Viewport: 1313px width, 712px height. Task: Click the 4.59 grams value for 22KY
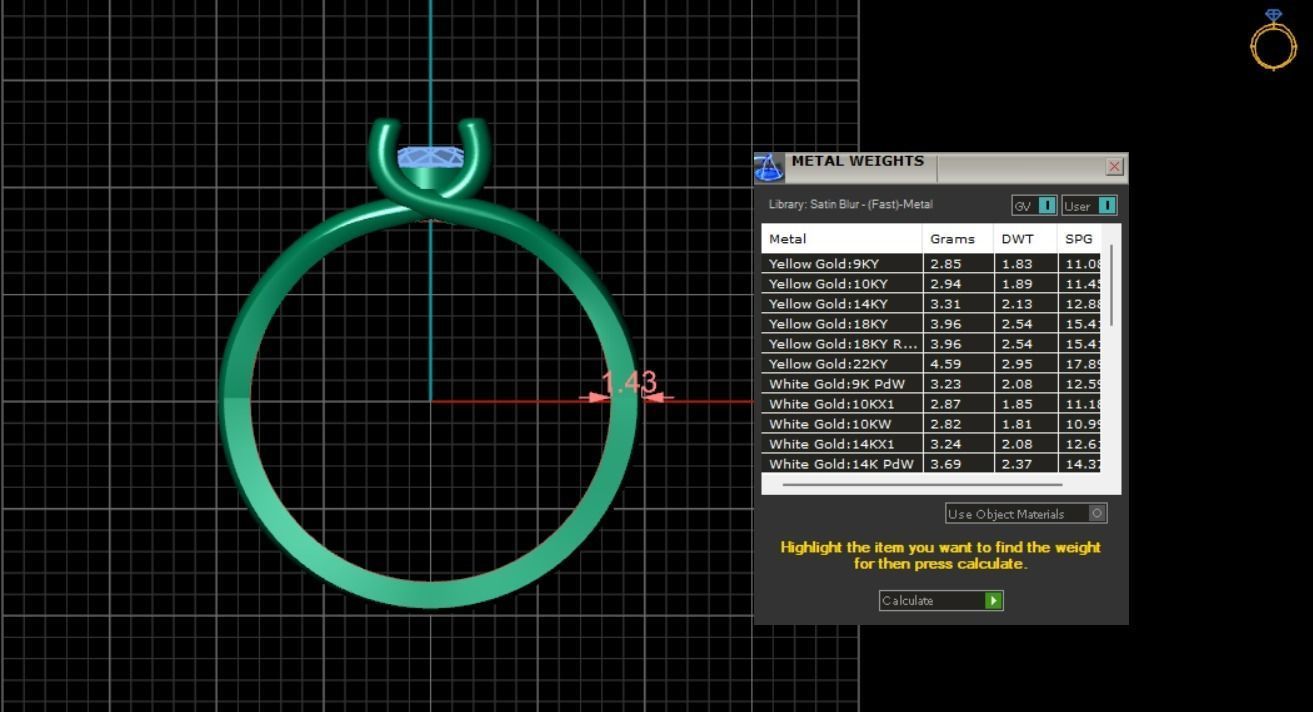pyautogui.click(x=945, y=364)
